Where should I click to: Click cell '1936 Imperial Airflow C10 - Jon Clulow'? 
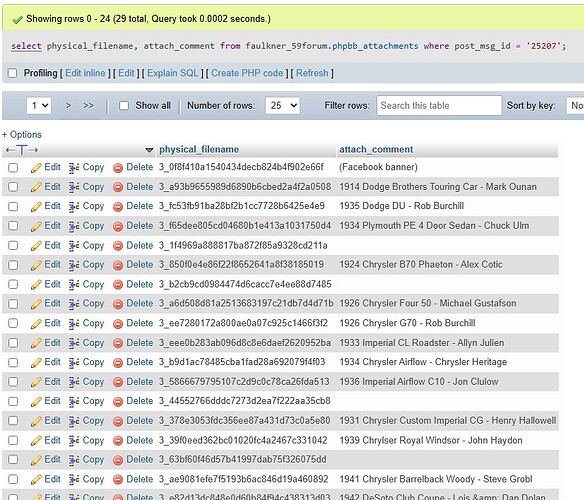click(419, 382)
